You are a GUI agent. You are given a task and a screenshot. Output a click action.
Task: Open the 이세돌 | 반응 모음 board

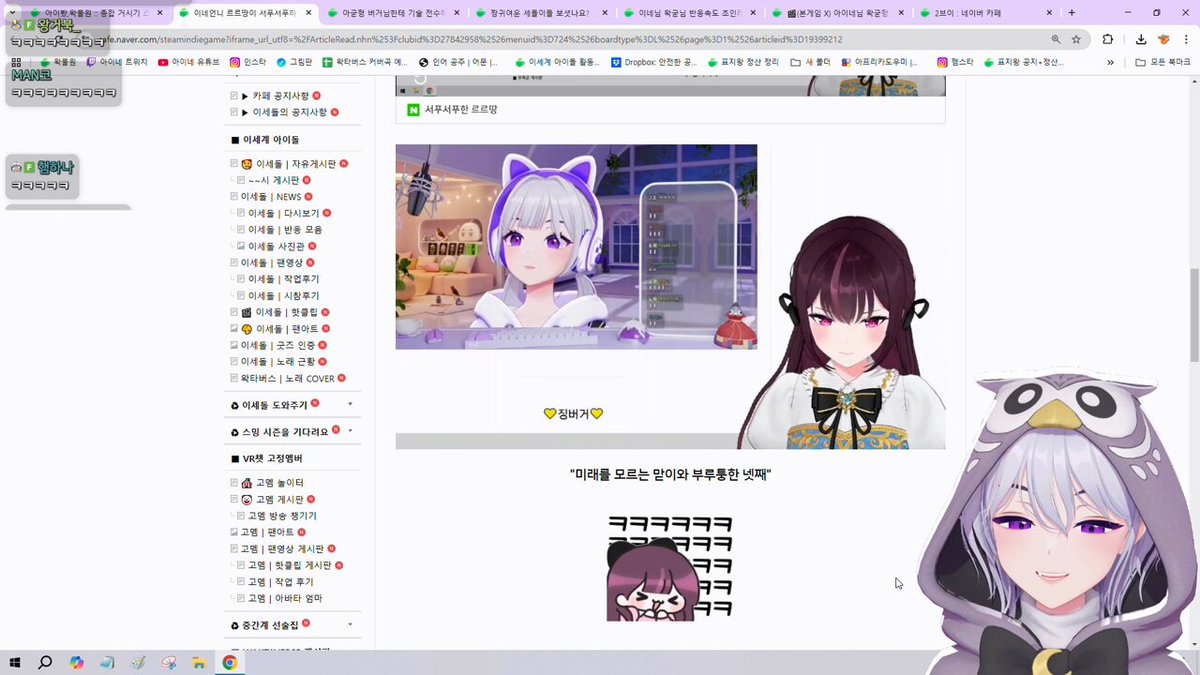285,230
